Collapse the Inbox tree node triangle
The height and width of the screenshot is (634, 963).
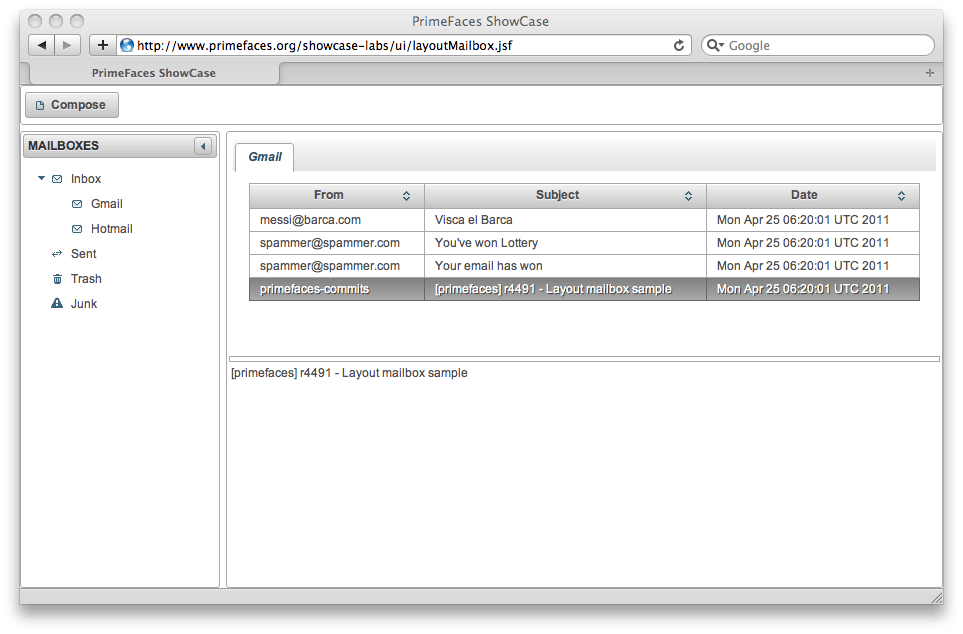point(41,178)
